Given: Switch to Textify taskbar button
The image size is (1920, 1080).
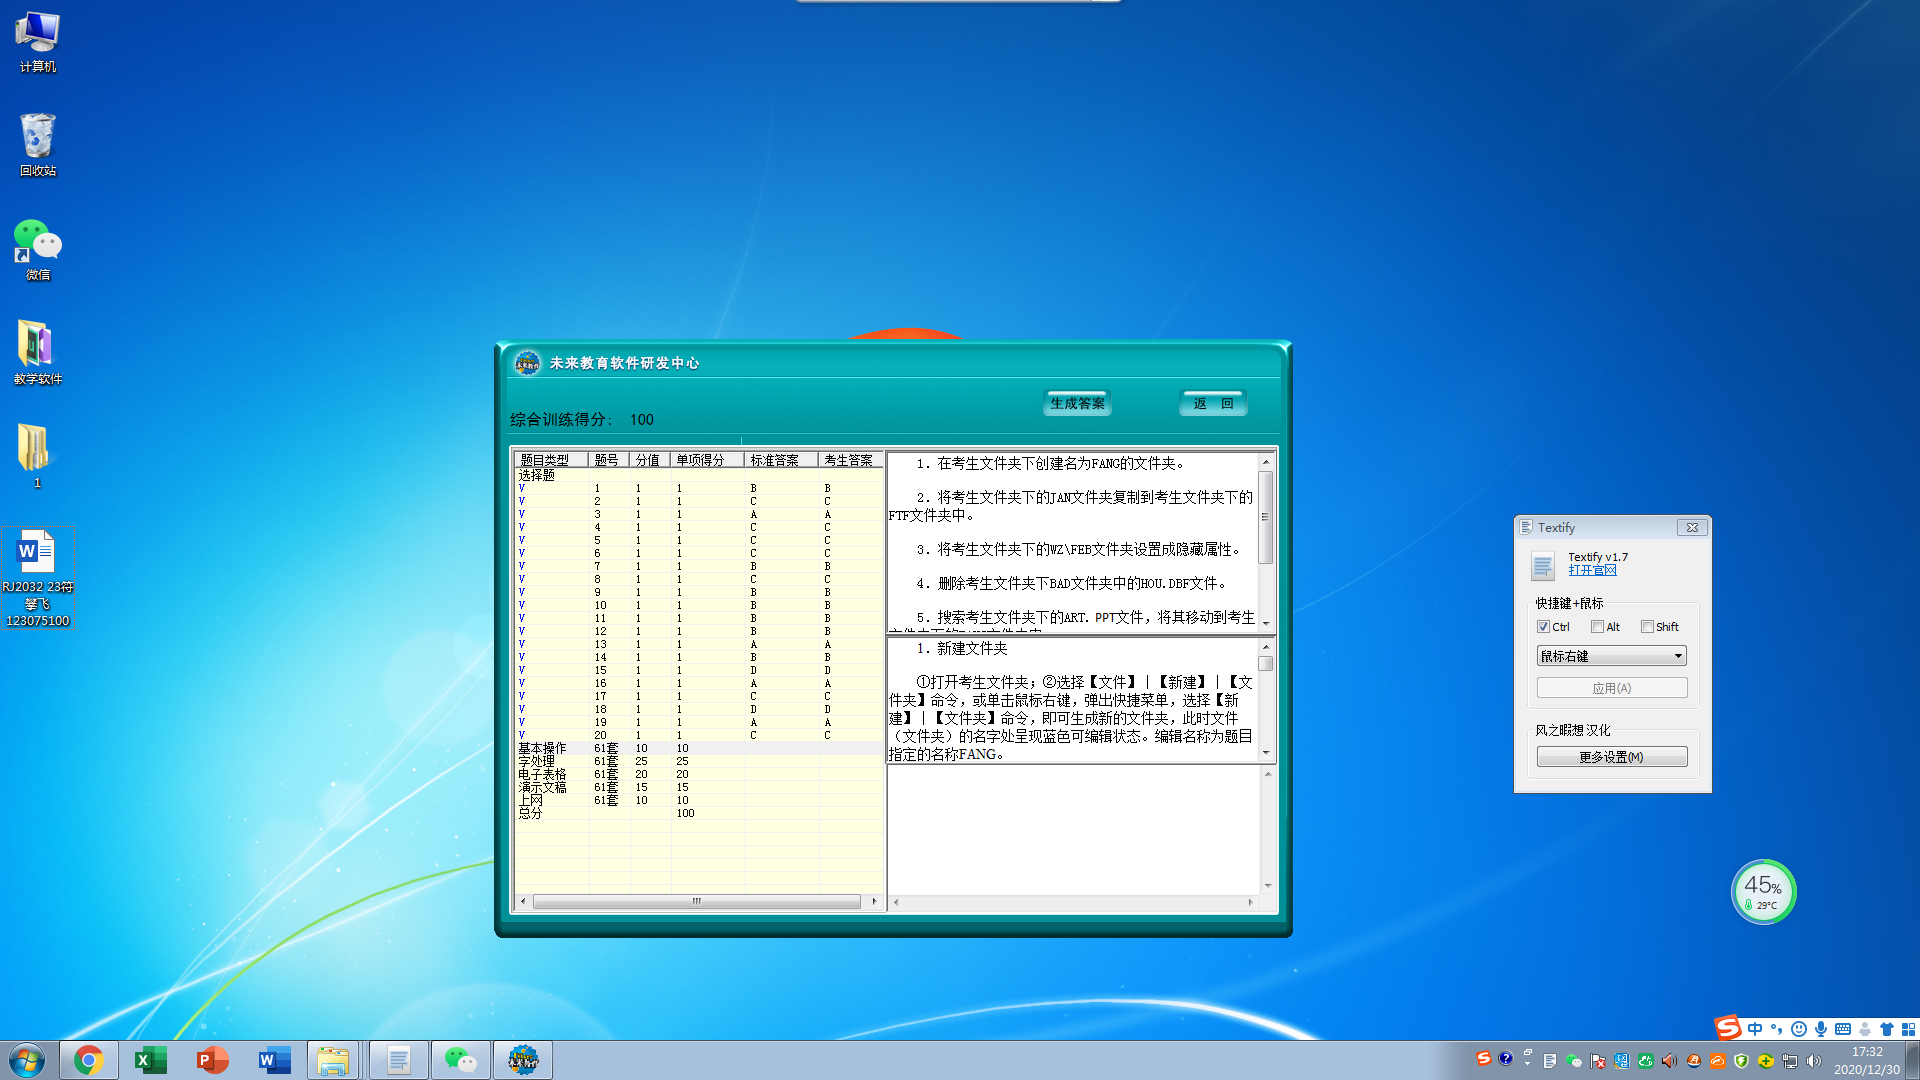Looking at the screenshot, I should 398,1060.
